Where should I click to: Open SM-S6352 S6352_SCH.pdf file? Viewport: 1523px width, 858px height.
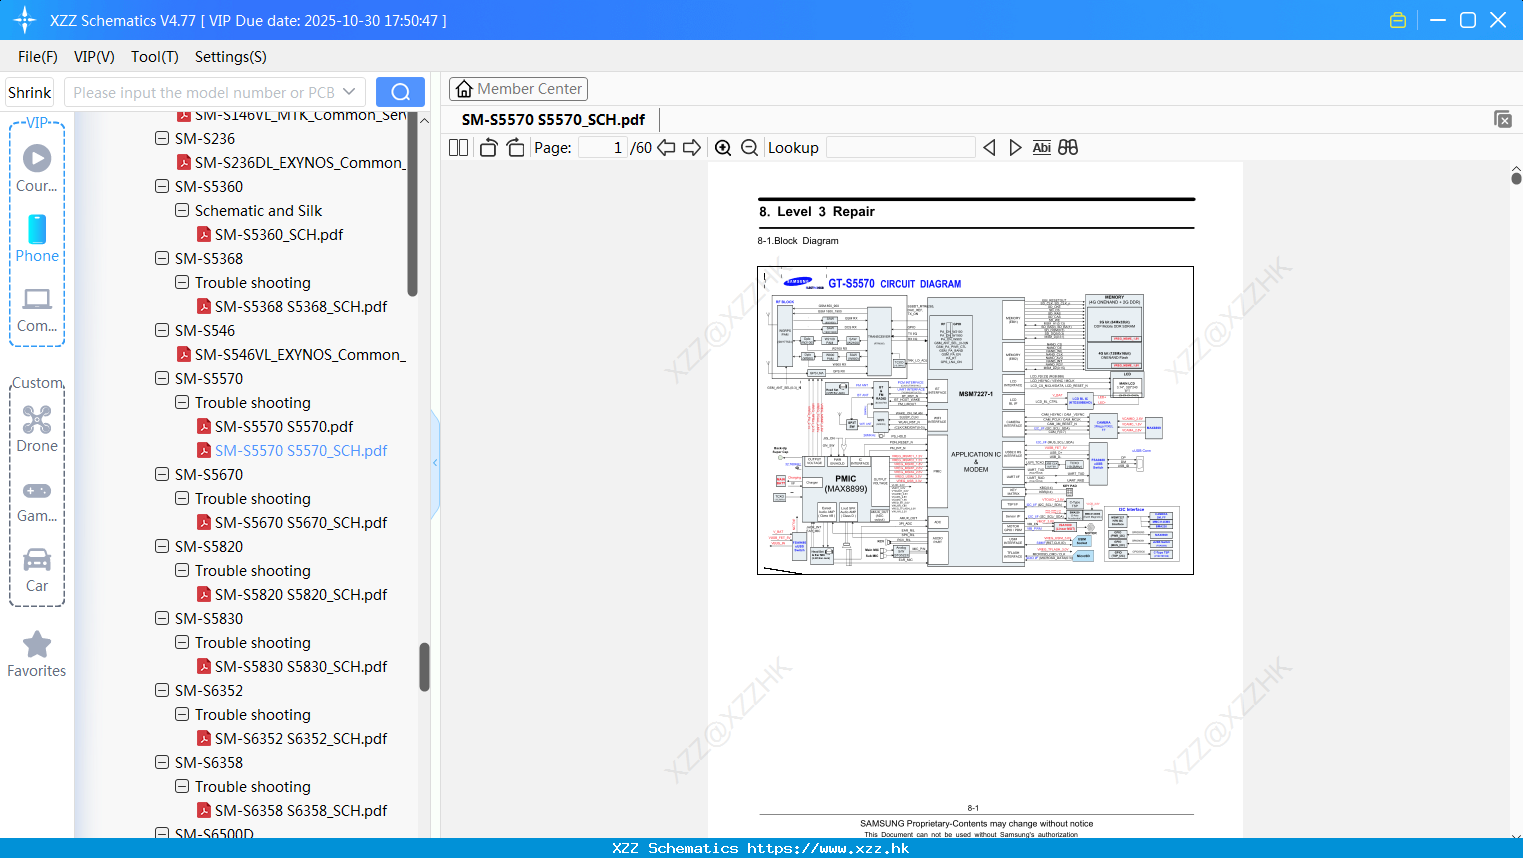pos(301,739)
